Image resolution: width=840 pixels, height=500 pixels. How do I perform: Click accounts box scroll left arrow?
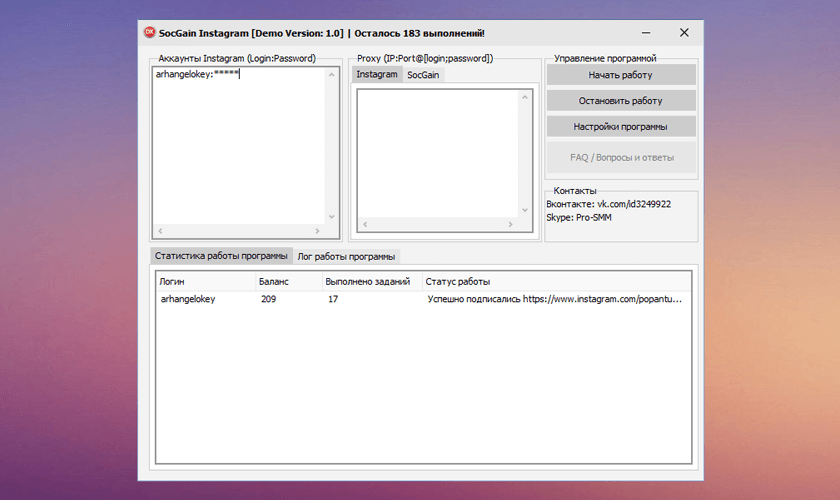(x=160, y=231)
